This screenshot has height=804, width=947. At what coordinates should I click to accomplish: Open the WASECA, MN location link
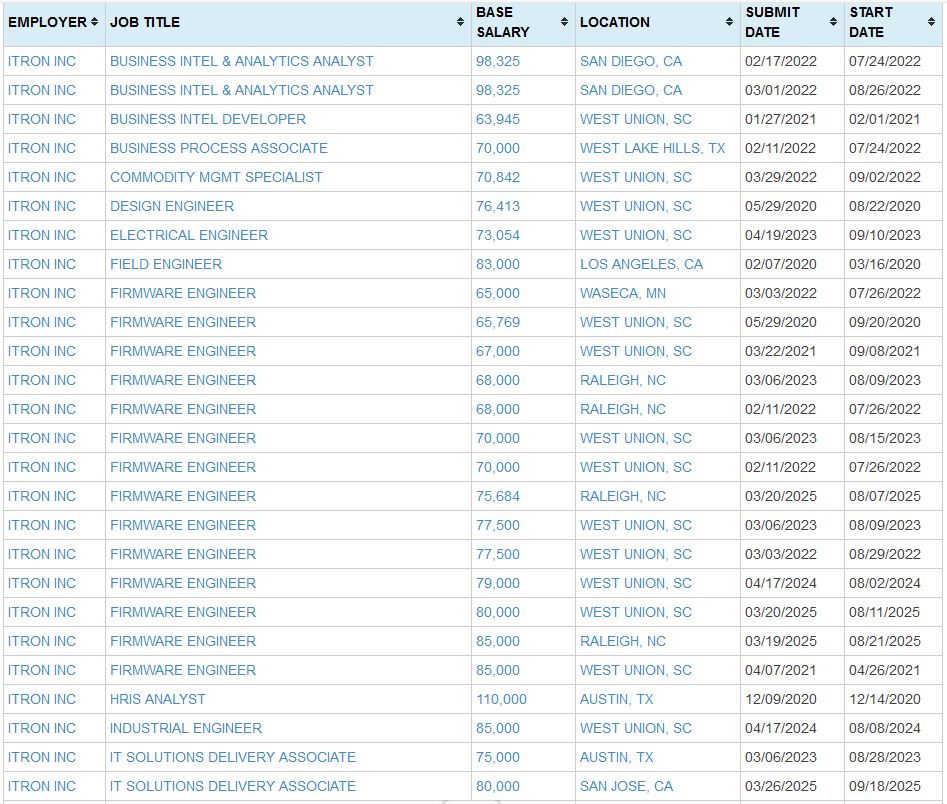coord(623,293)
